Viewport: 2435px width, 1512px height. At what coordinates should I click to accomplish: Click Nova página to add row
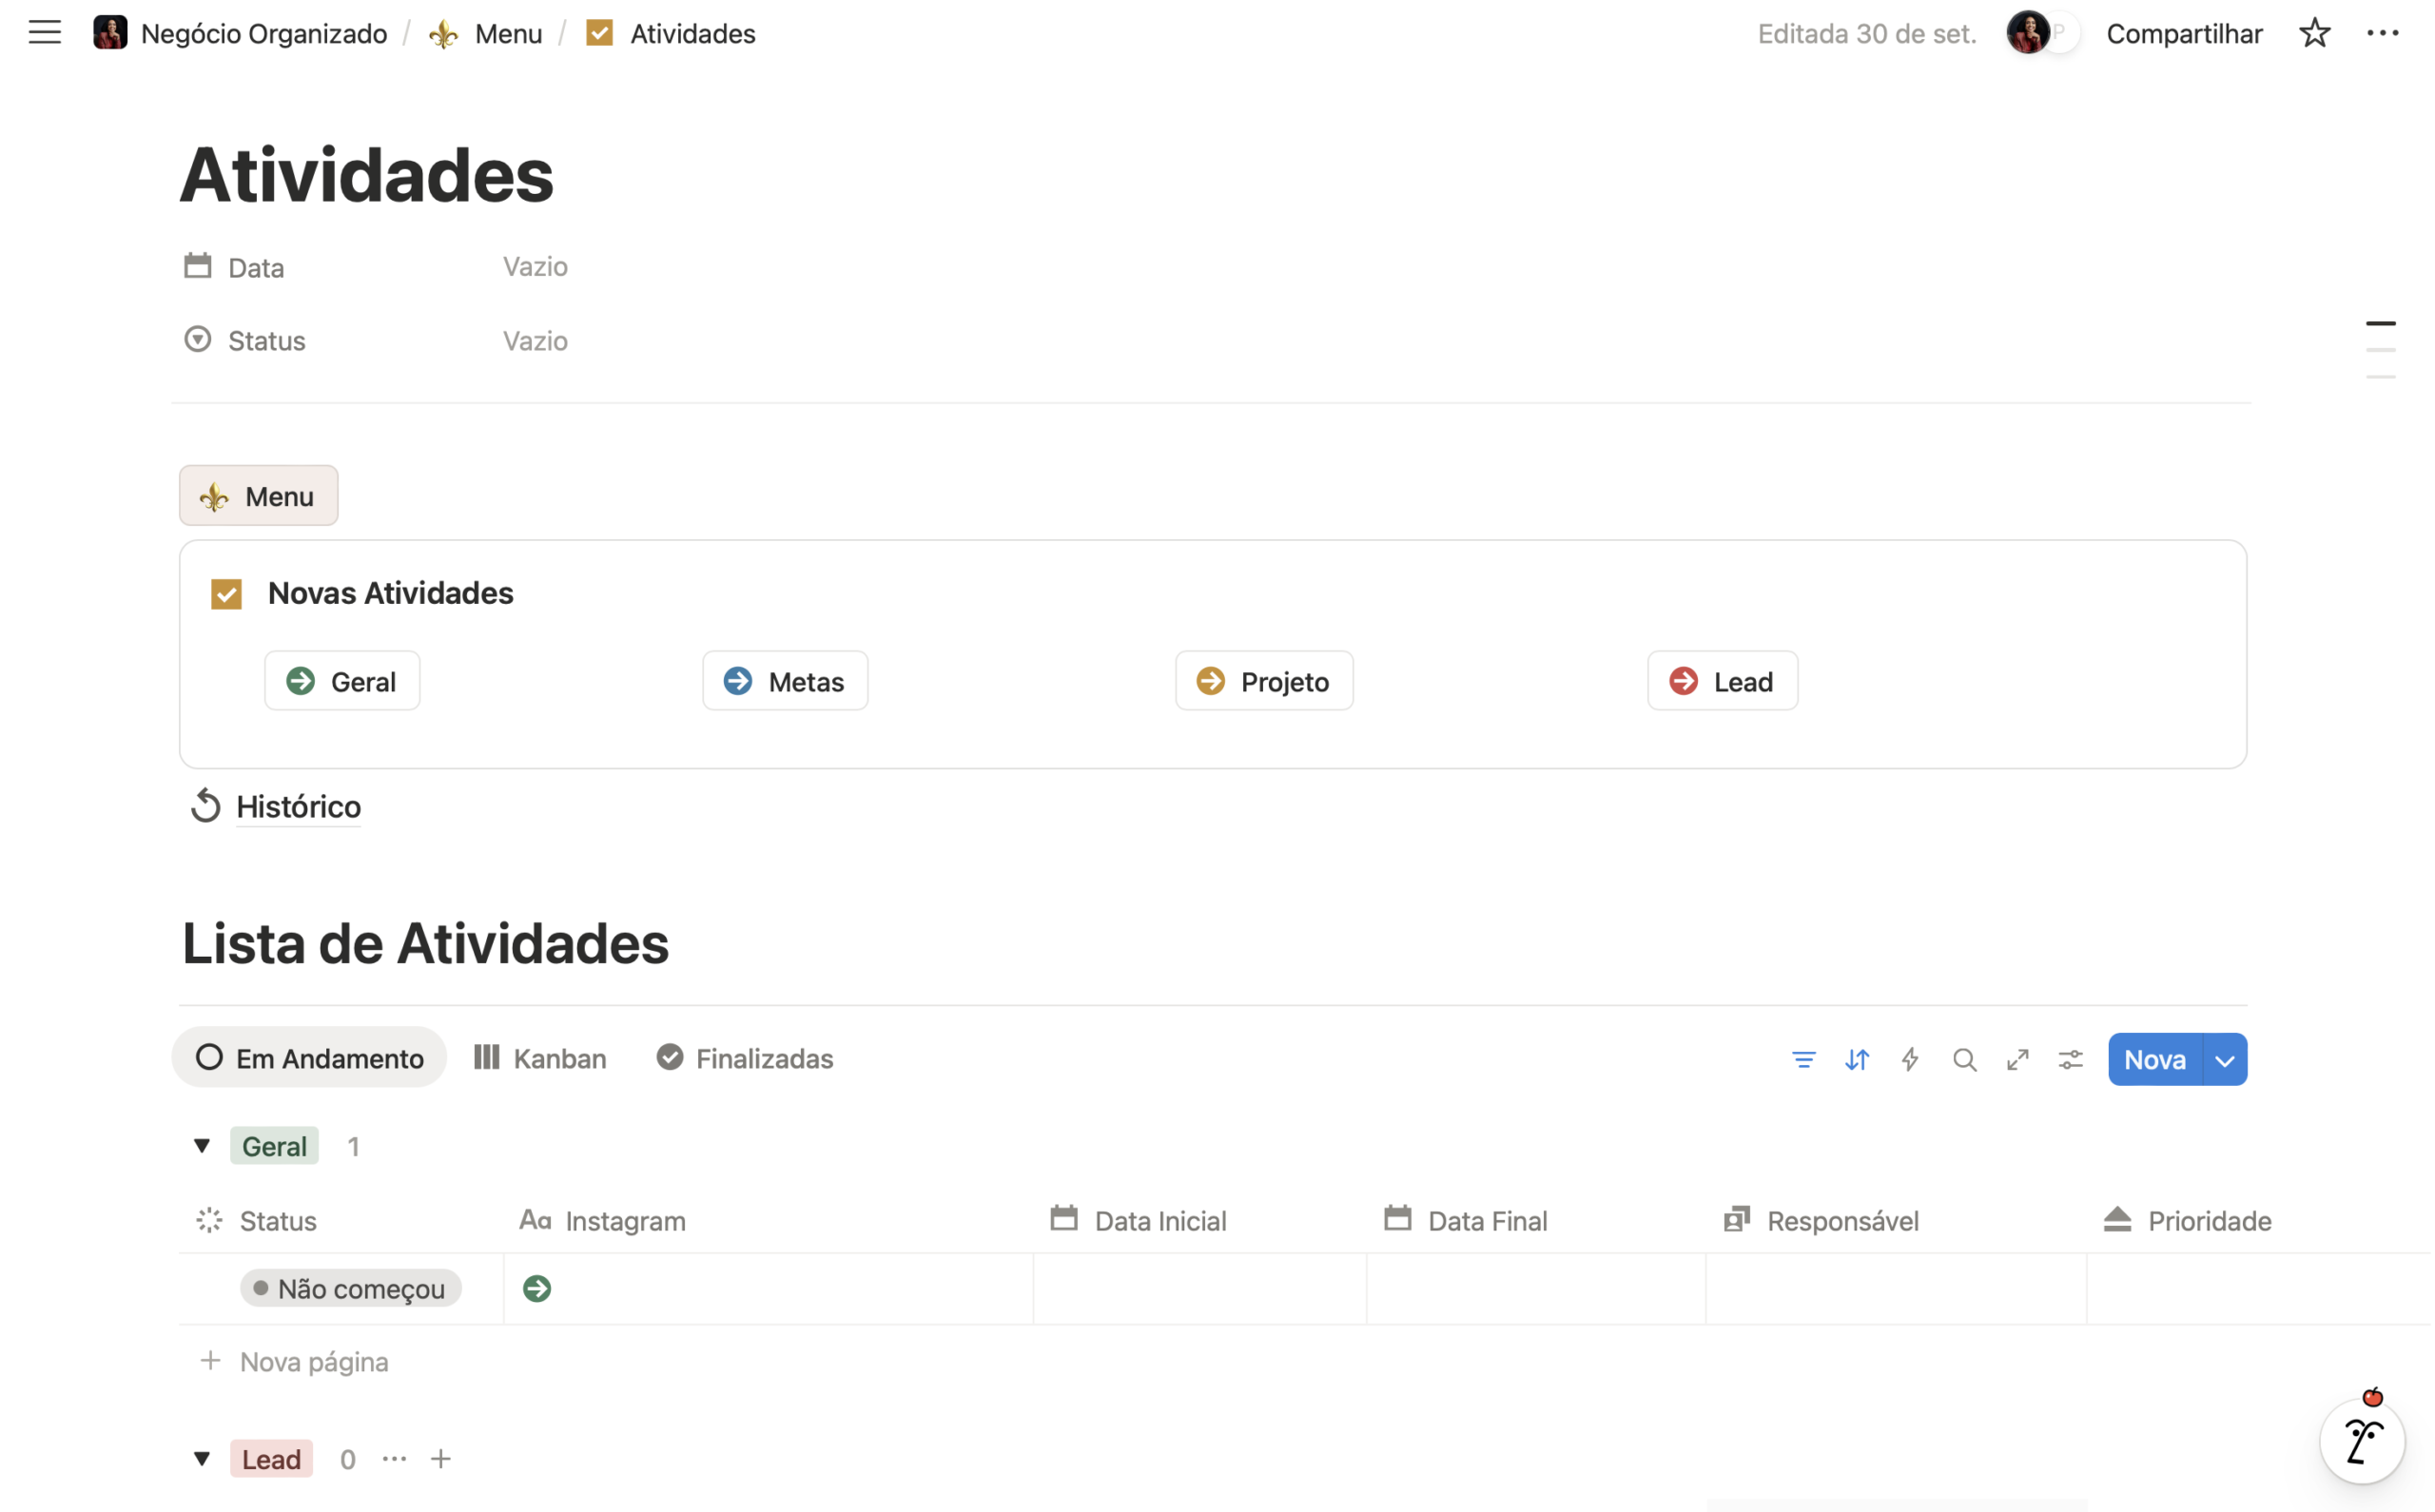(x=313, y=1362)
